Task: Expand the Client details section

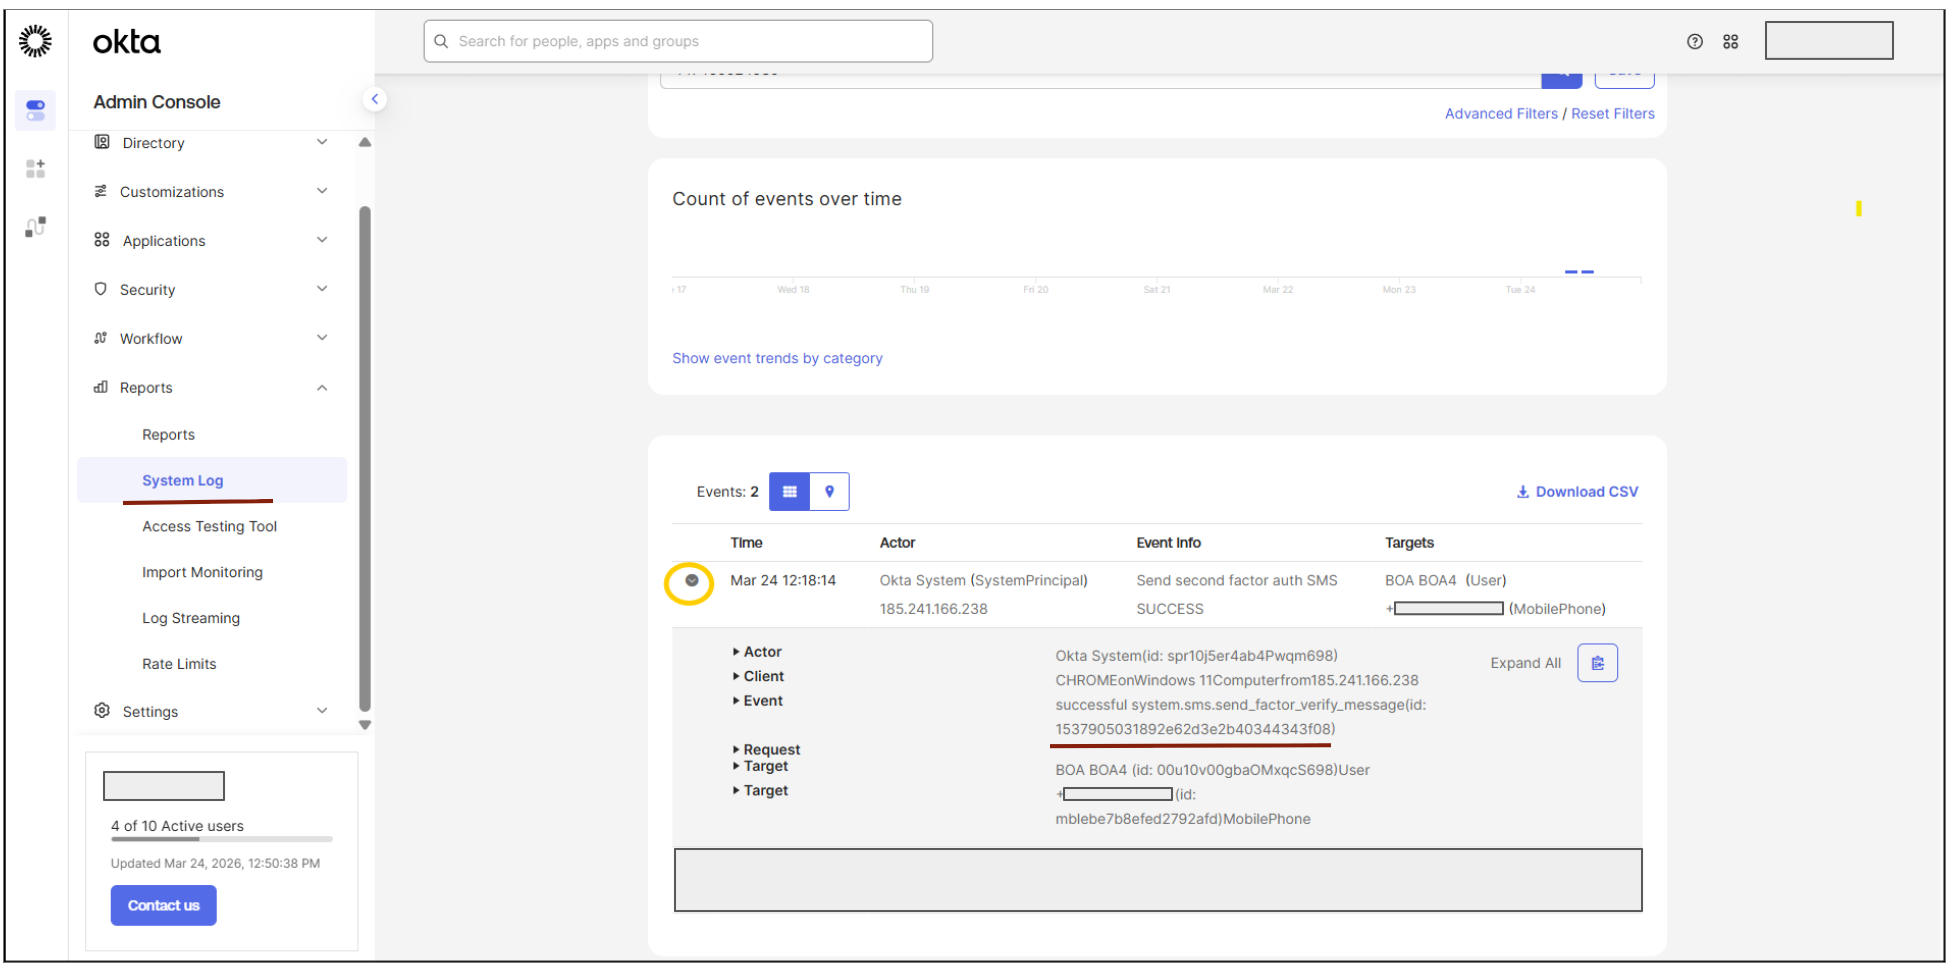Action: coord(758,676)
